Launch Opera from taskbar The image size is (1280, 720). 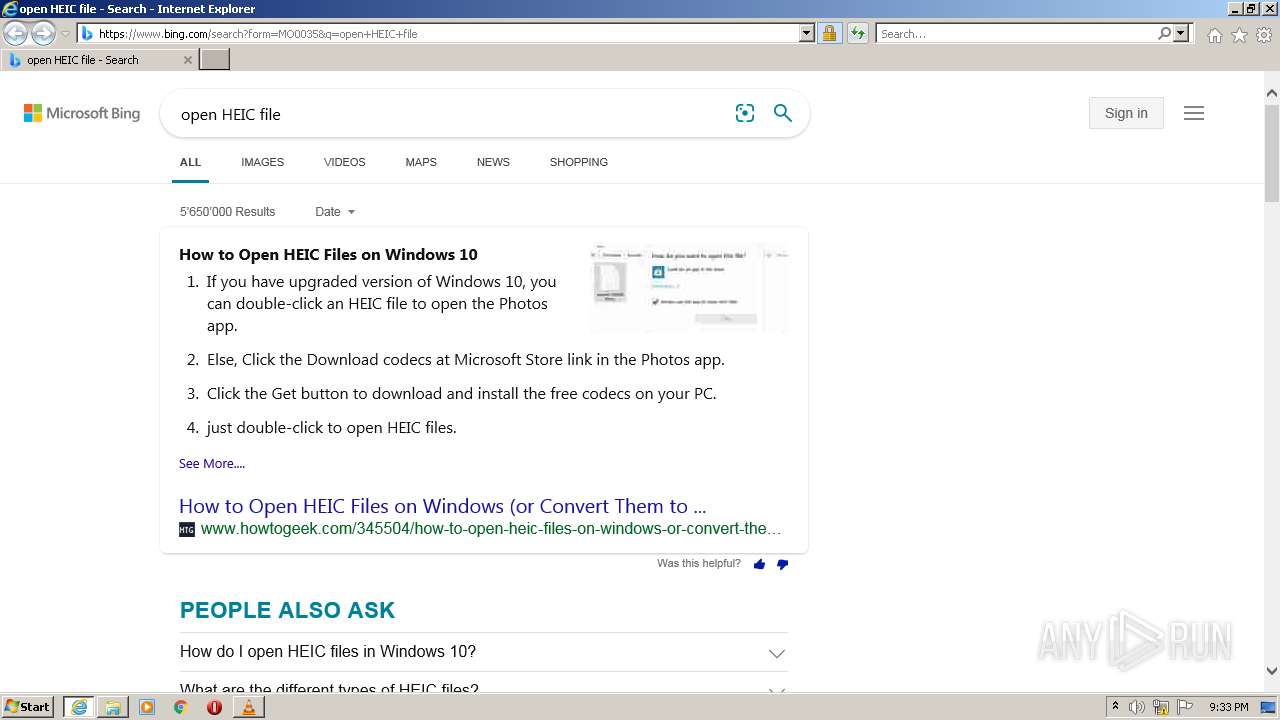(214, 707)
